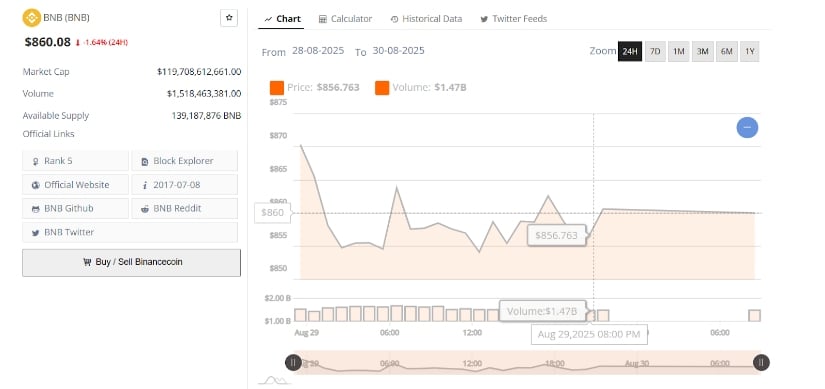825x389 pixels.
Task: Click the To date field
Action: coord(398,51)
